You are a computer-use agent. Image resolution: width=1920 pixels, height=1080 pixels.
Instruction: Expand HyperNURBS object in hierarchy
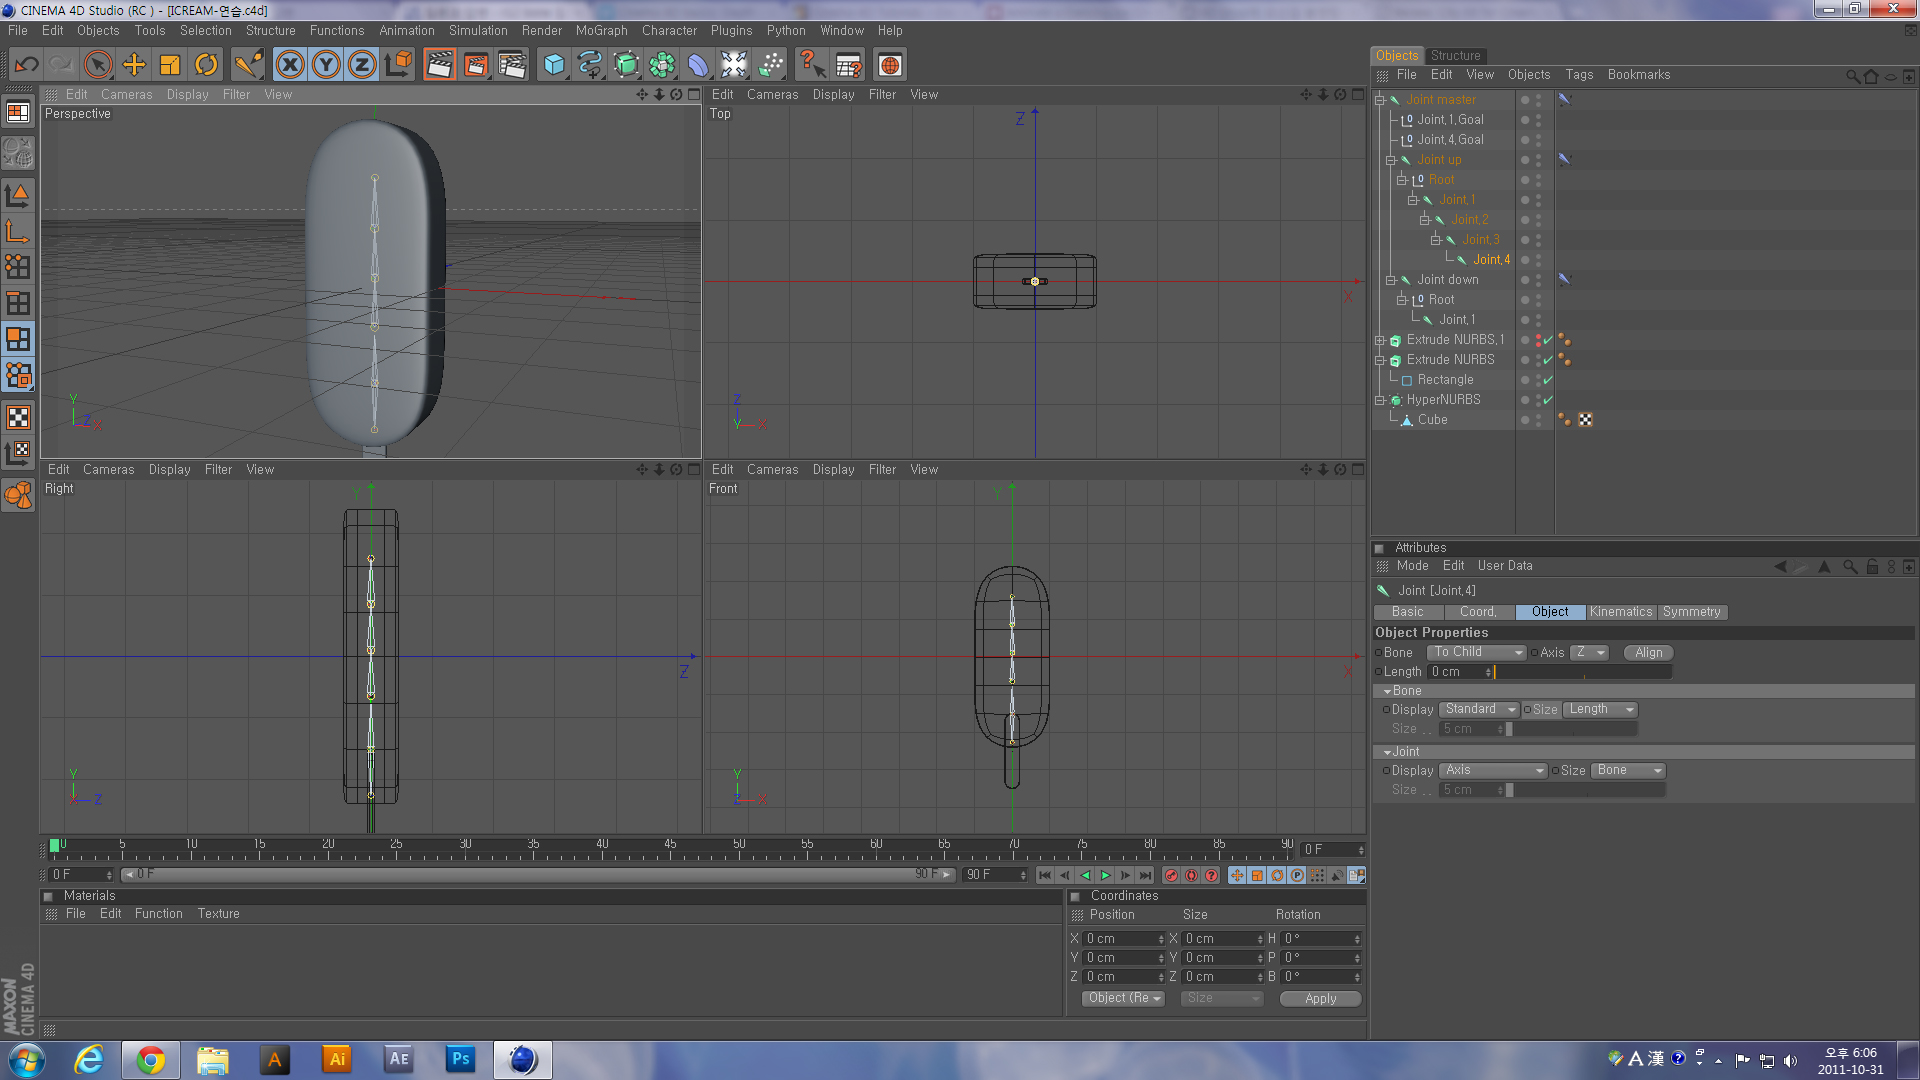pyautogui.click(x=1382, y=400)
